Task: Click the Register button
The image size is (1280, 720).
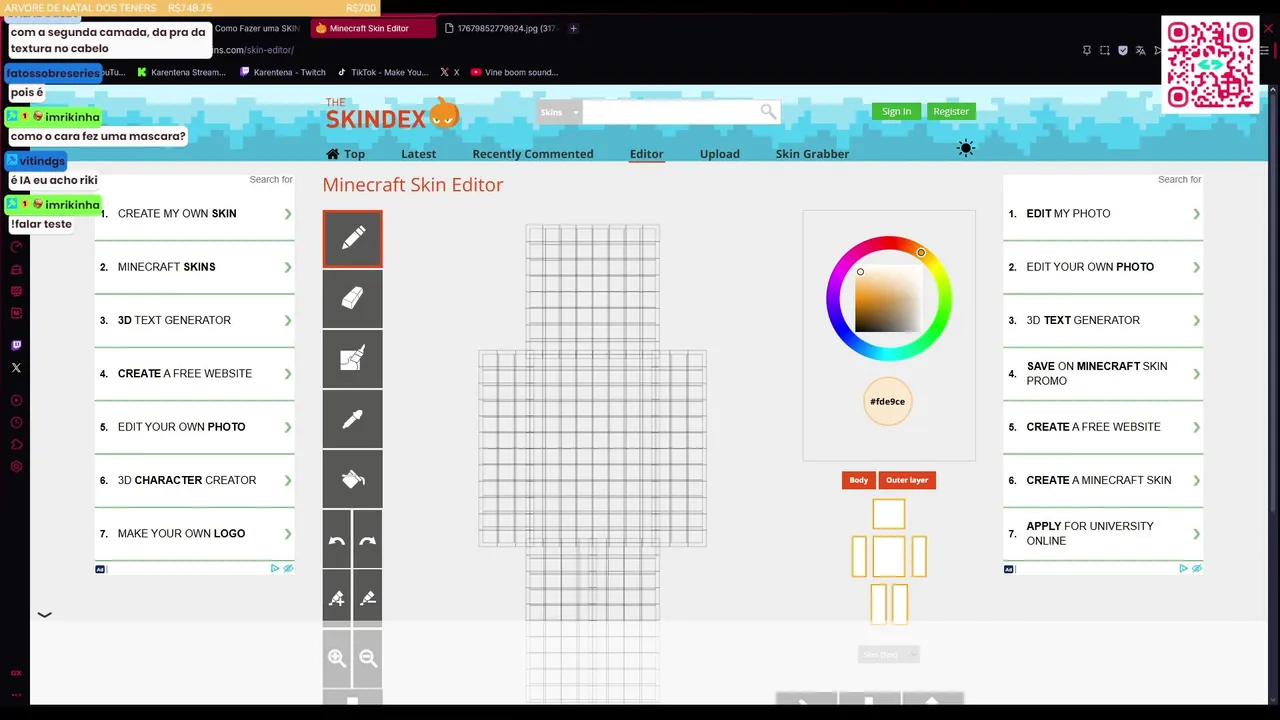Action: click(951, 111)
